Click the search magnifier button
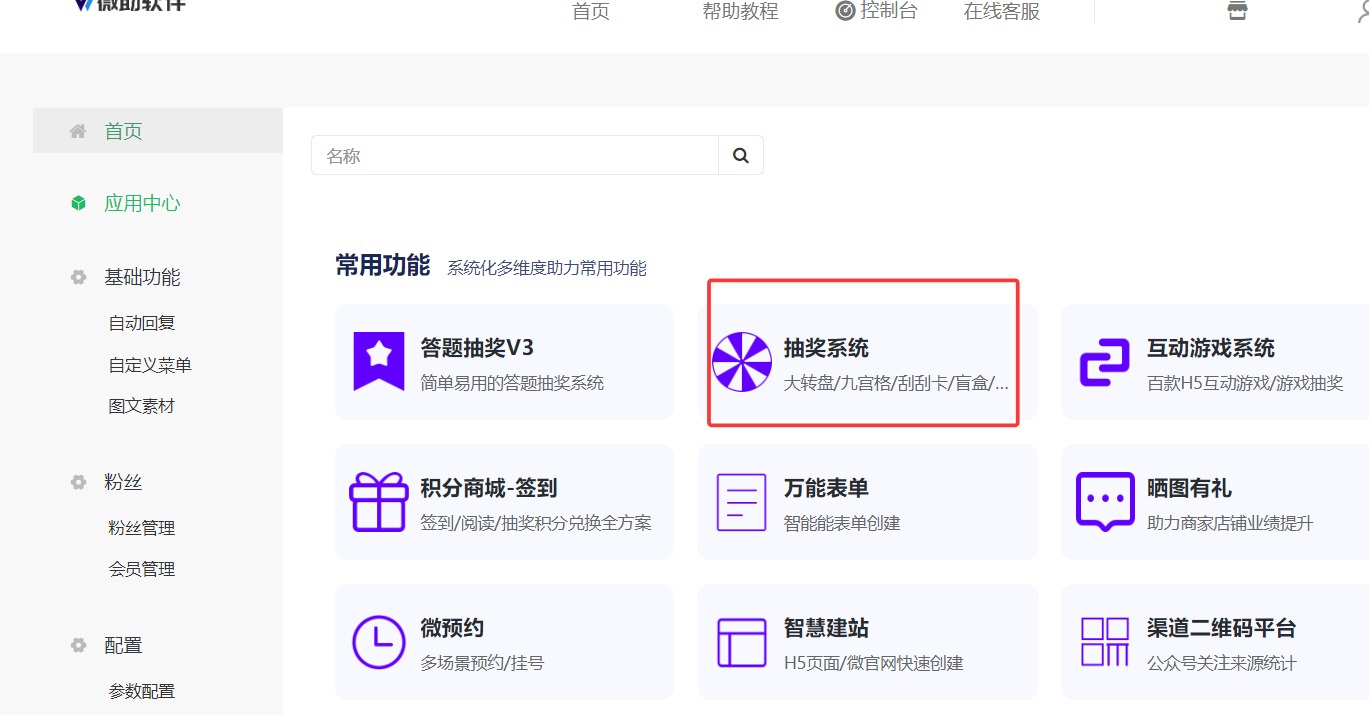Screen dimensions: 1369x715 pos(740,155)
